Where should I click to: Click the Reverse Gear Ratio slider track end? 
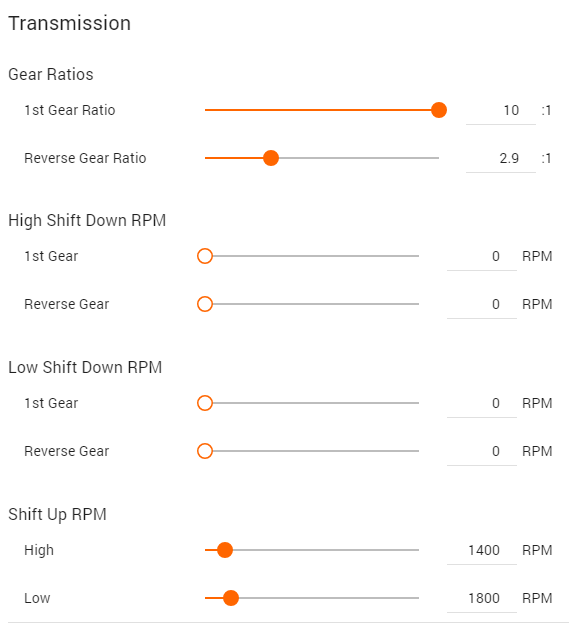437,158
